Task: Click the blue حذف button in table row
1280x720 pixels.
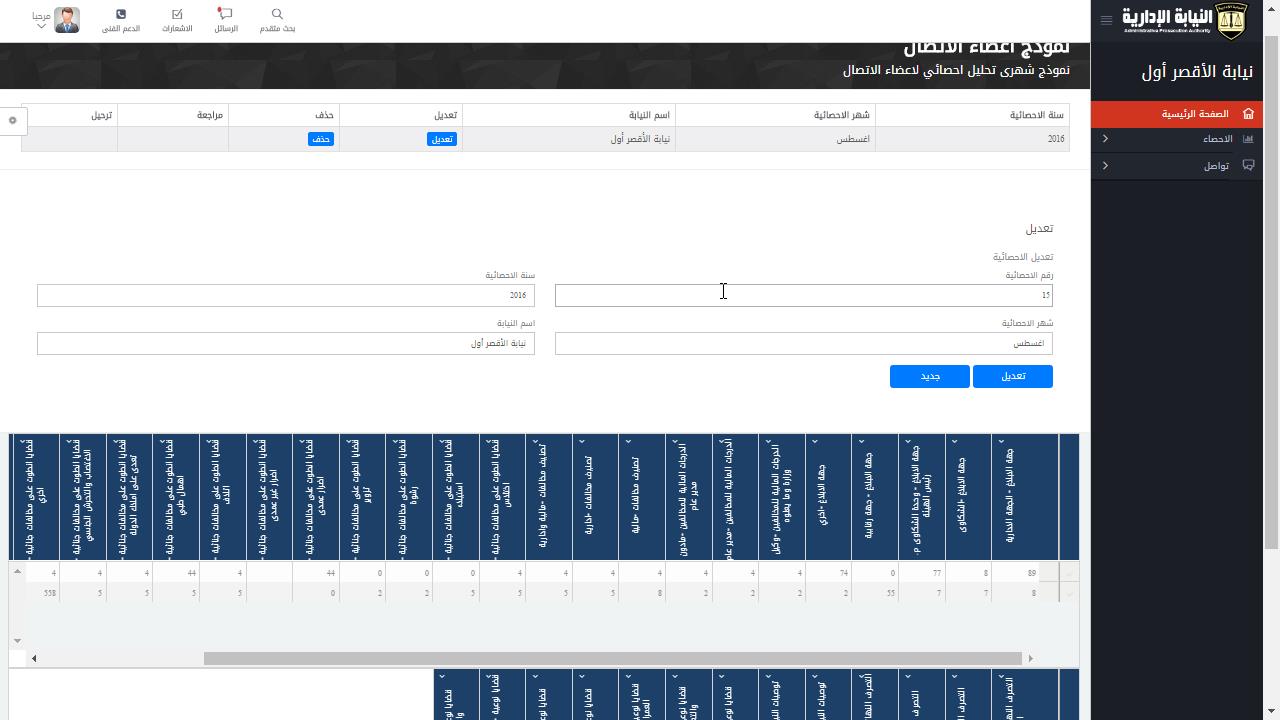Action: 321,139
